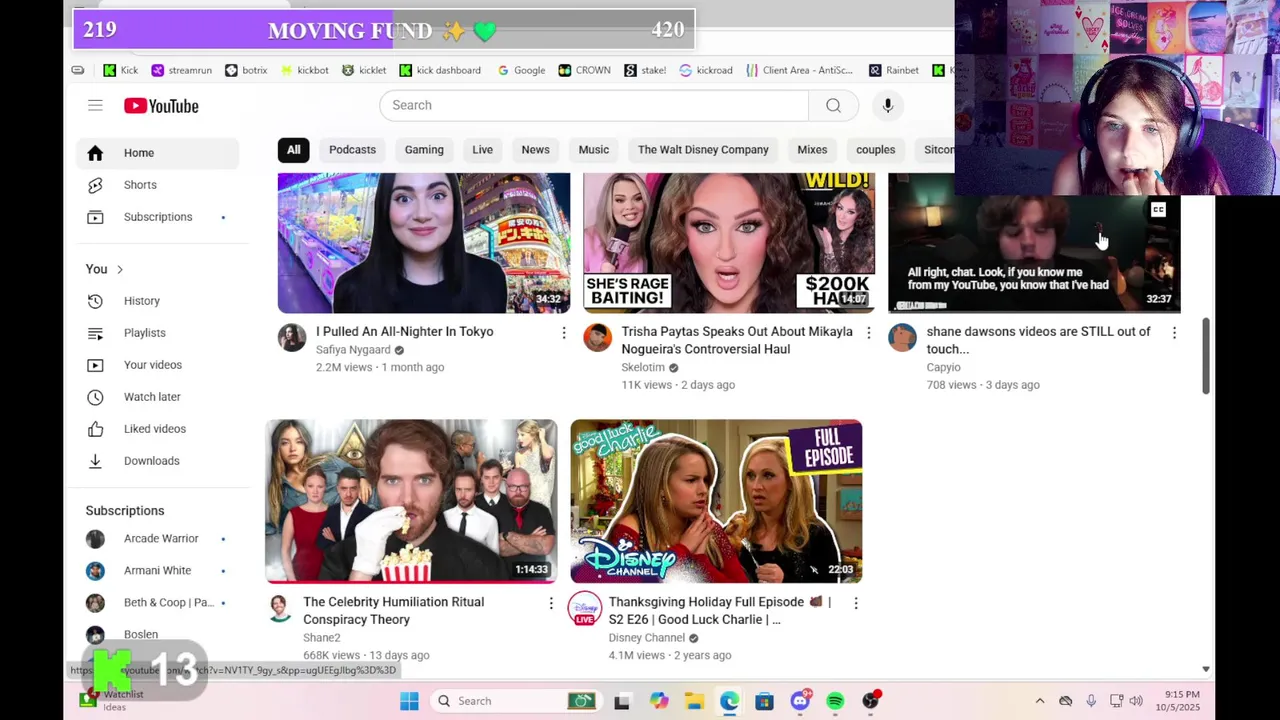Open Arcade Warrior subscription channel

pos(157,539)
